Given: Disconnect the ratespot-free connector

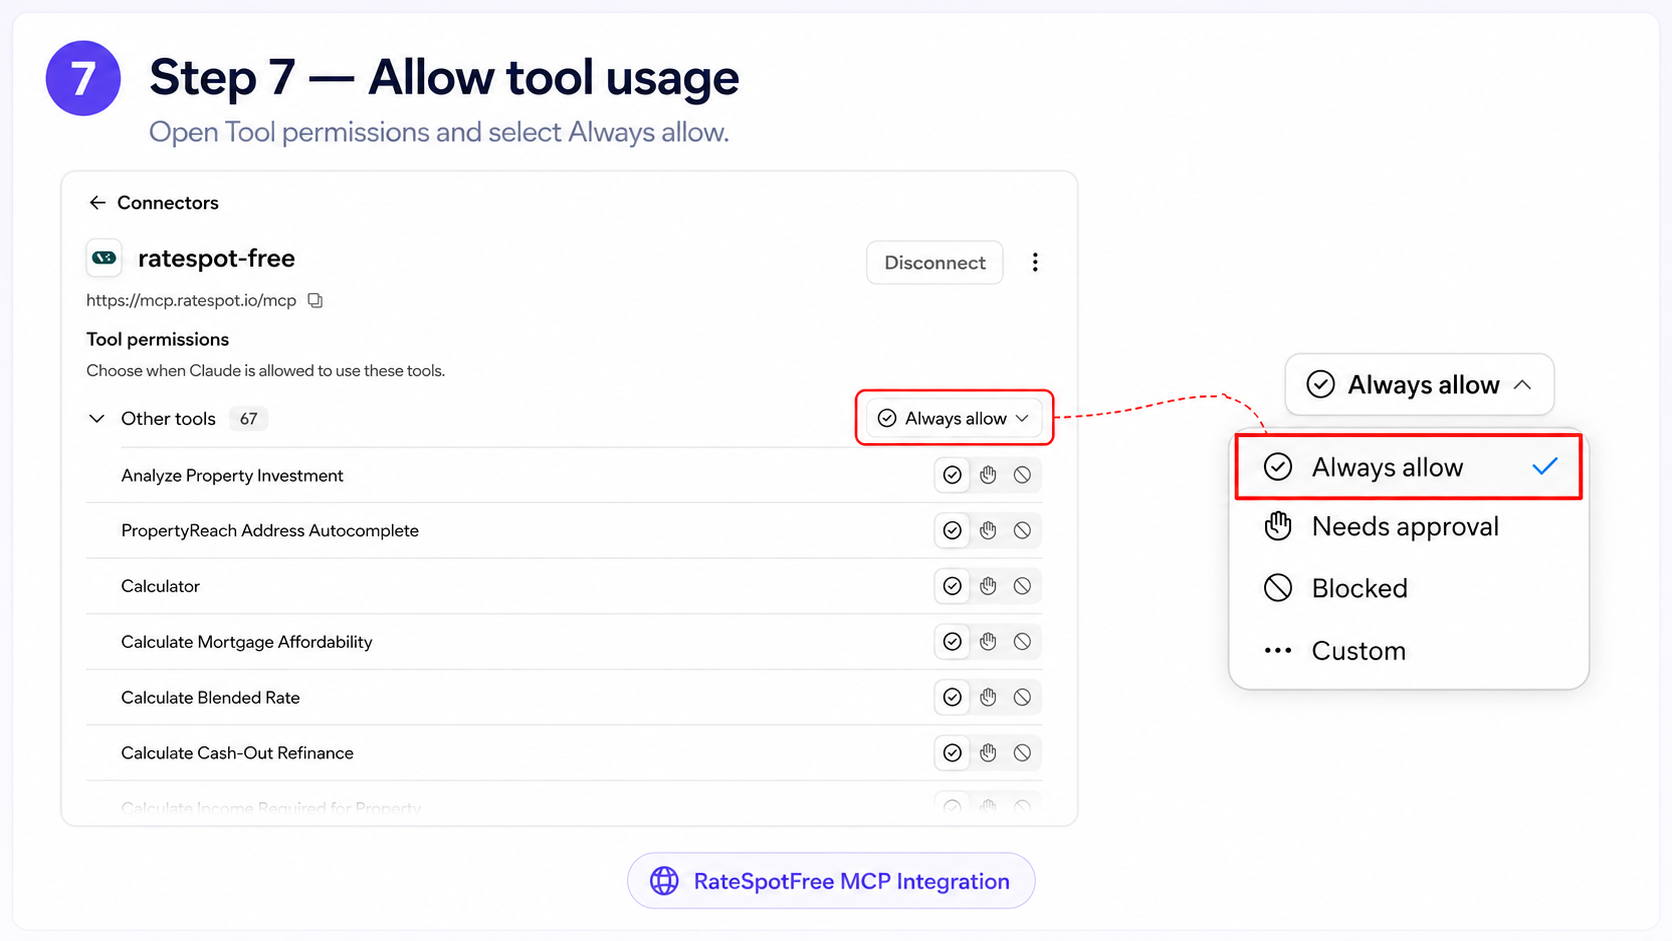Looking at the screenshot, I should point(935,262).
